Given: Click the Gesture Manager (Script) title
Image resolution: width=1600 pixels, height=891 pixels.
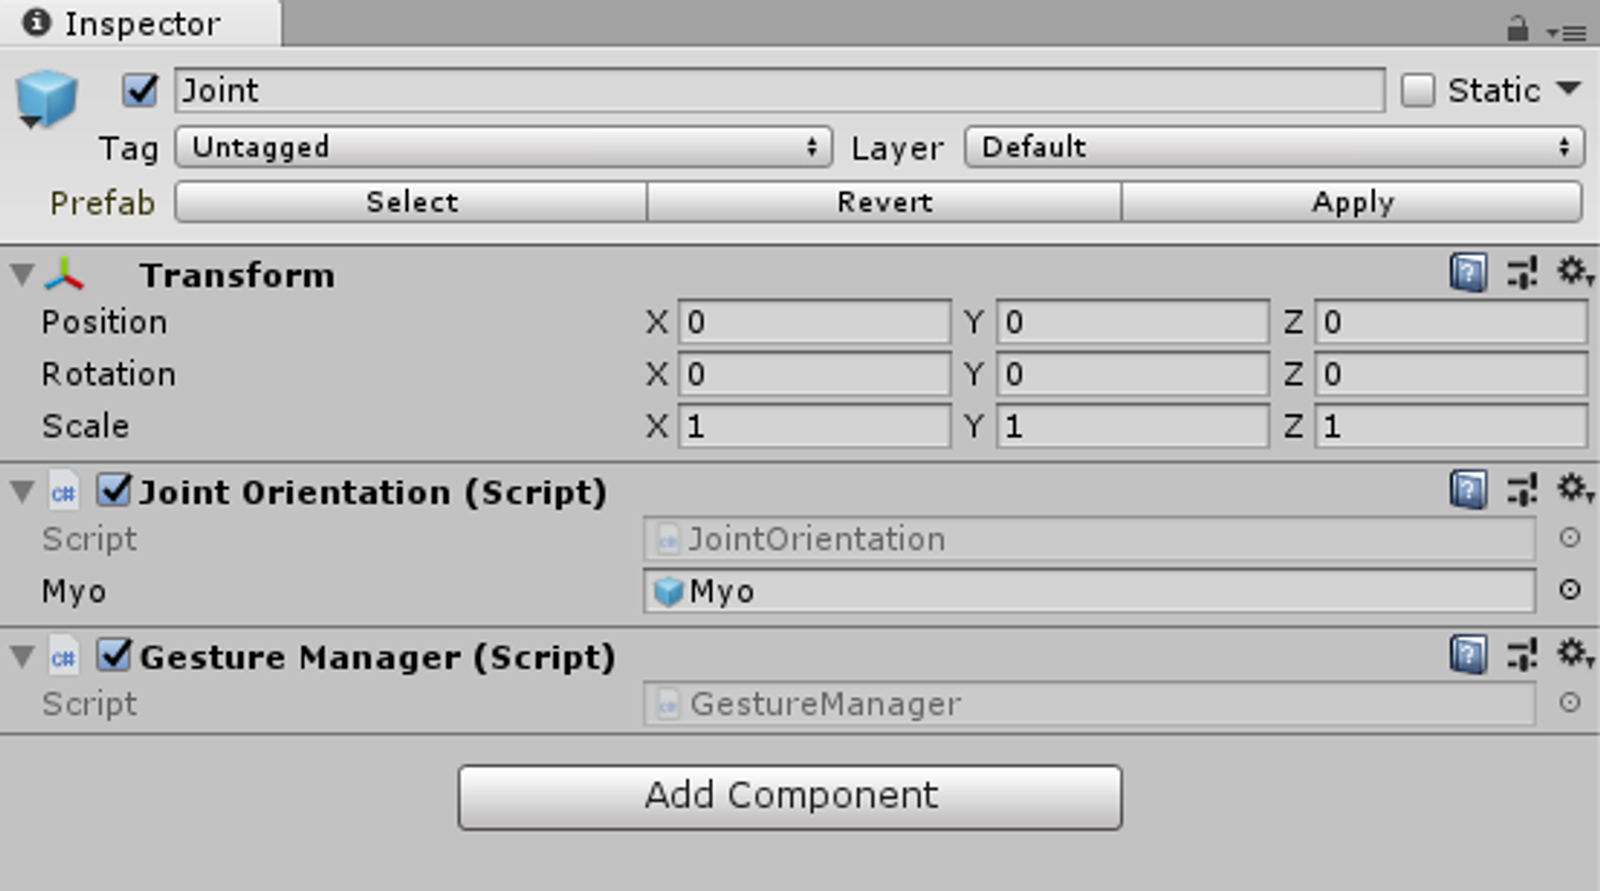Looking at the screenshot, I should 377,657.
